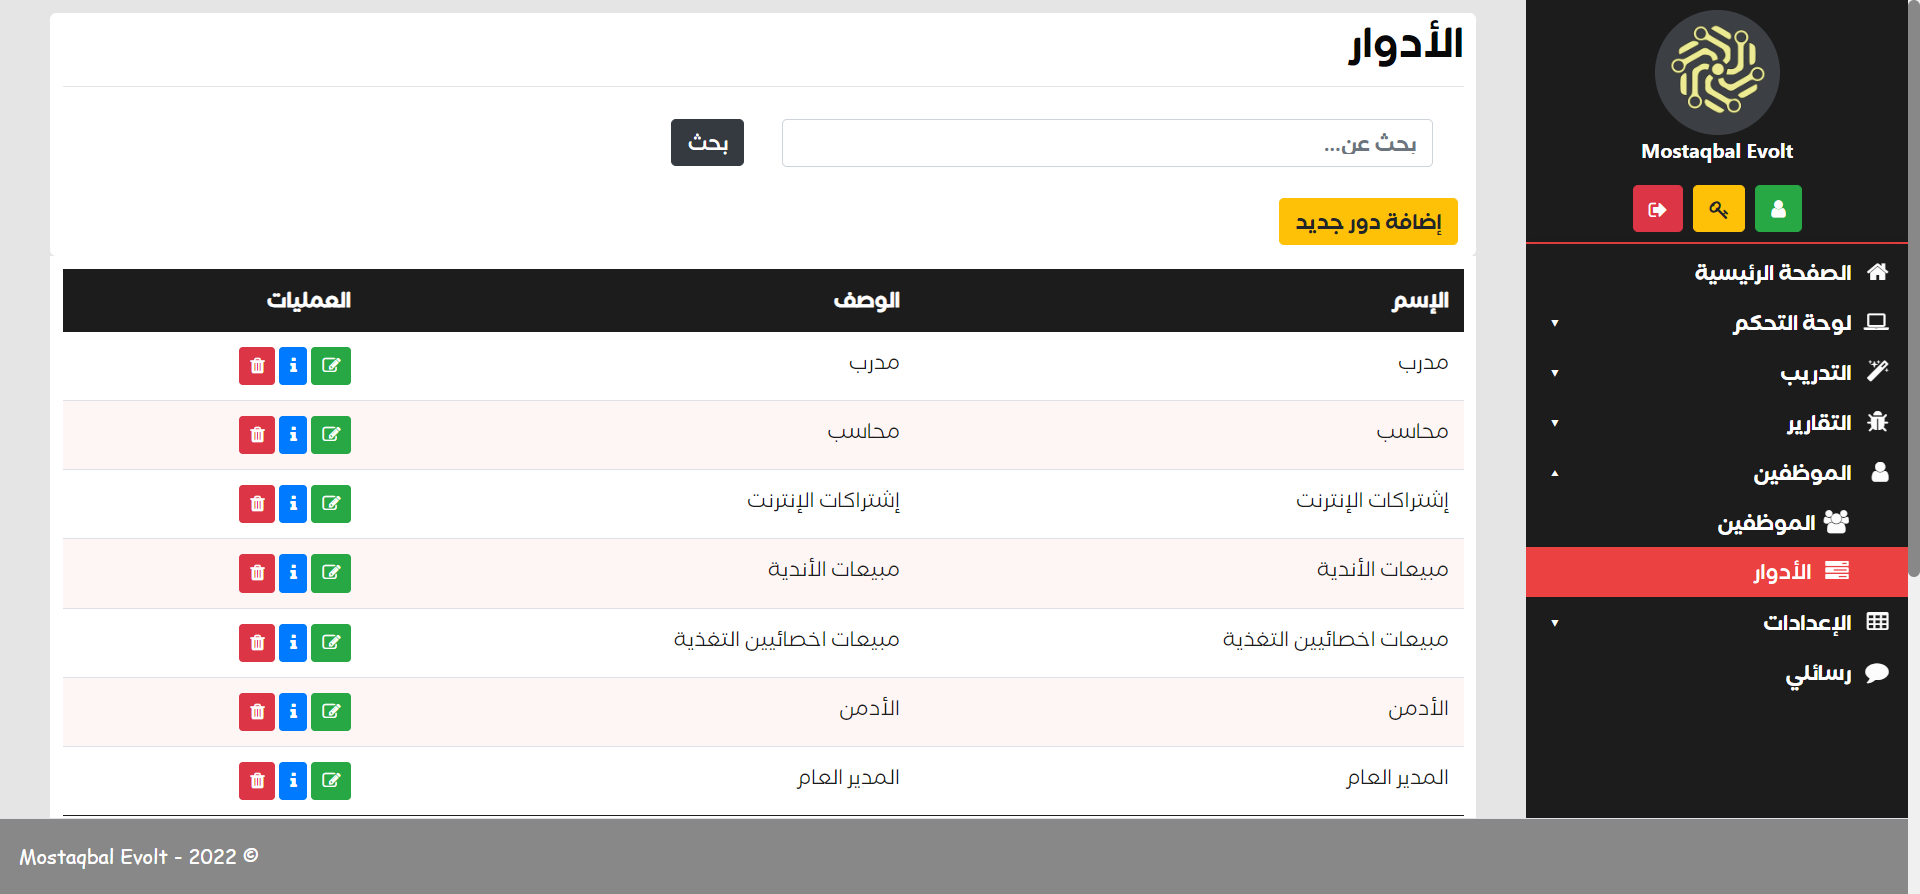Select الموظفين submenu item

click(1766, 523)
